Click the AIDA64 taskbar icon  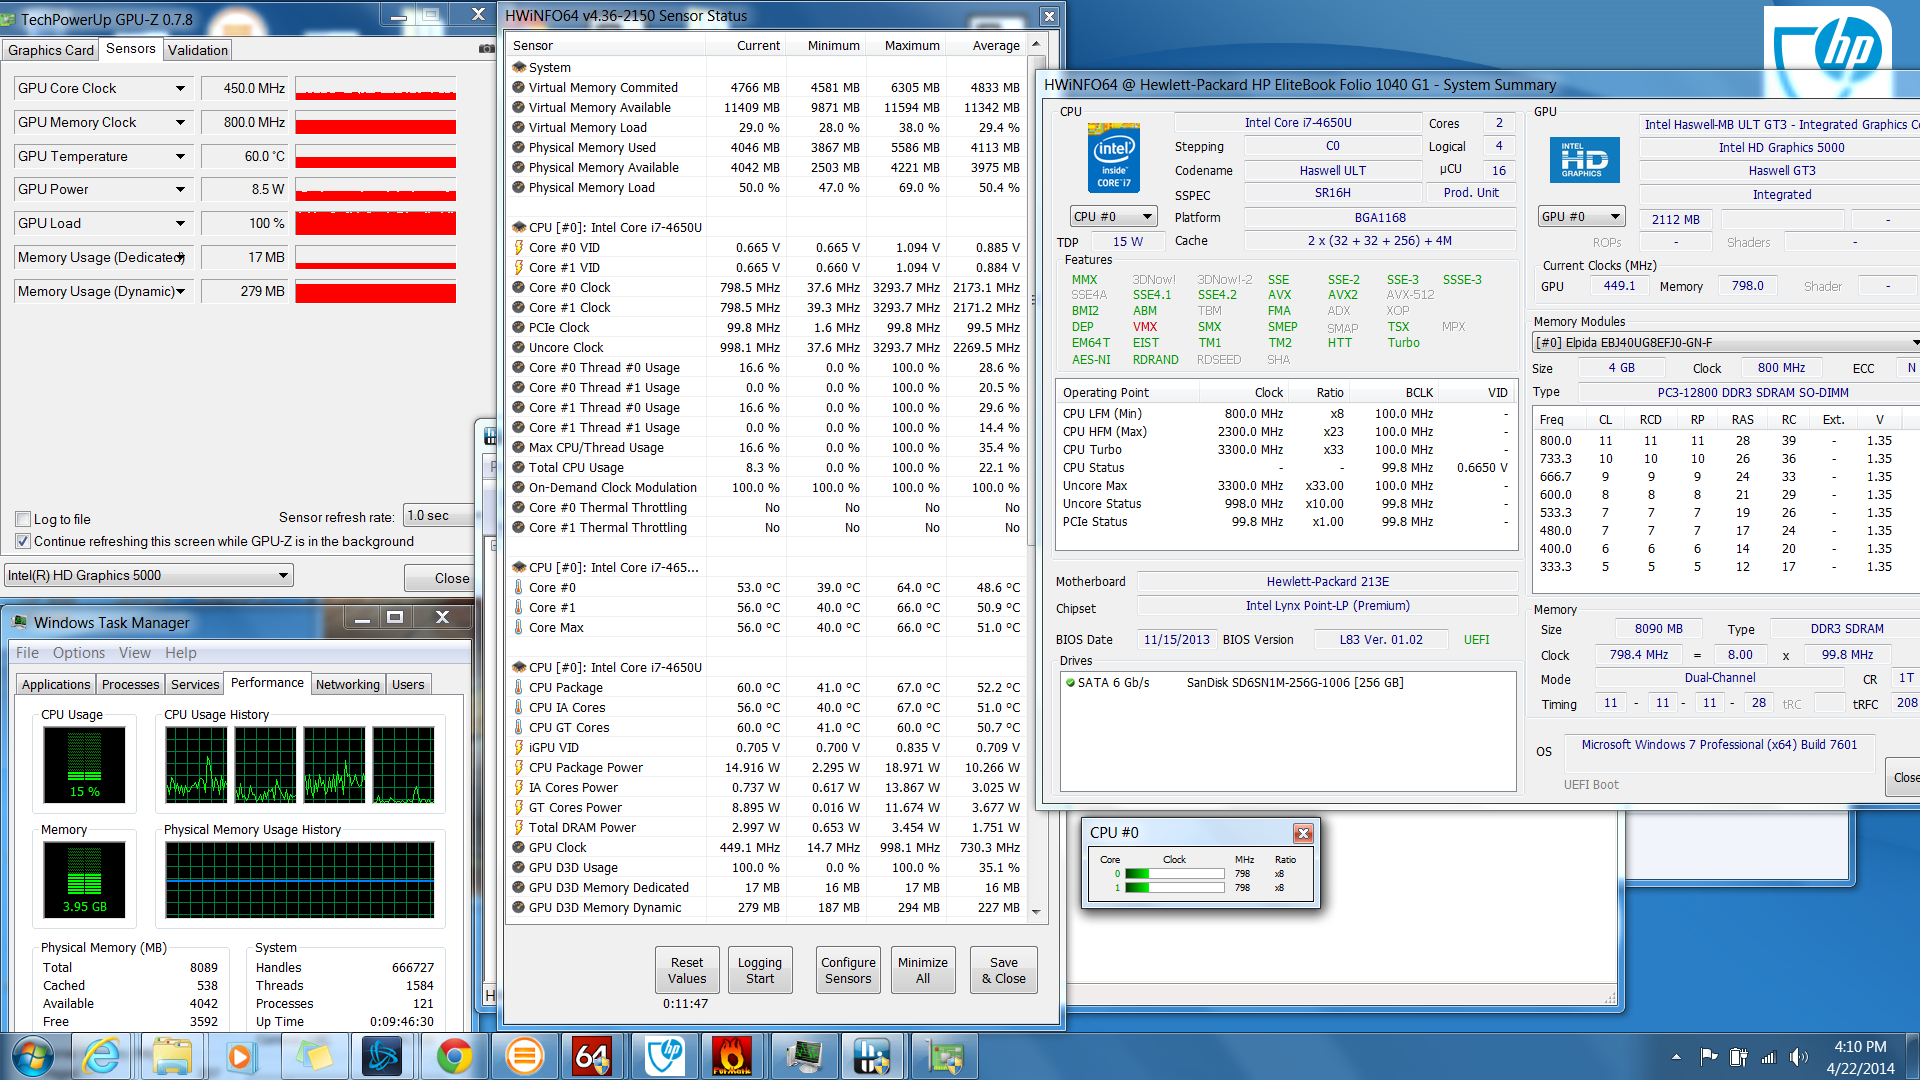click(592, 1056)
